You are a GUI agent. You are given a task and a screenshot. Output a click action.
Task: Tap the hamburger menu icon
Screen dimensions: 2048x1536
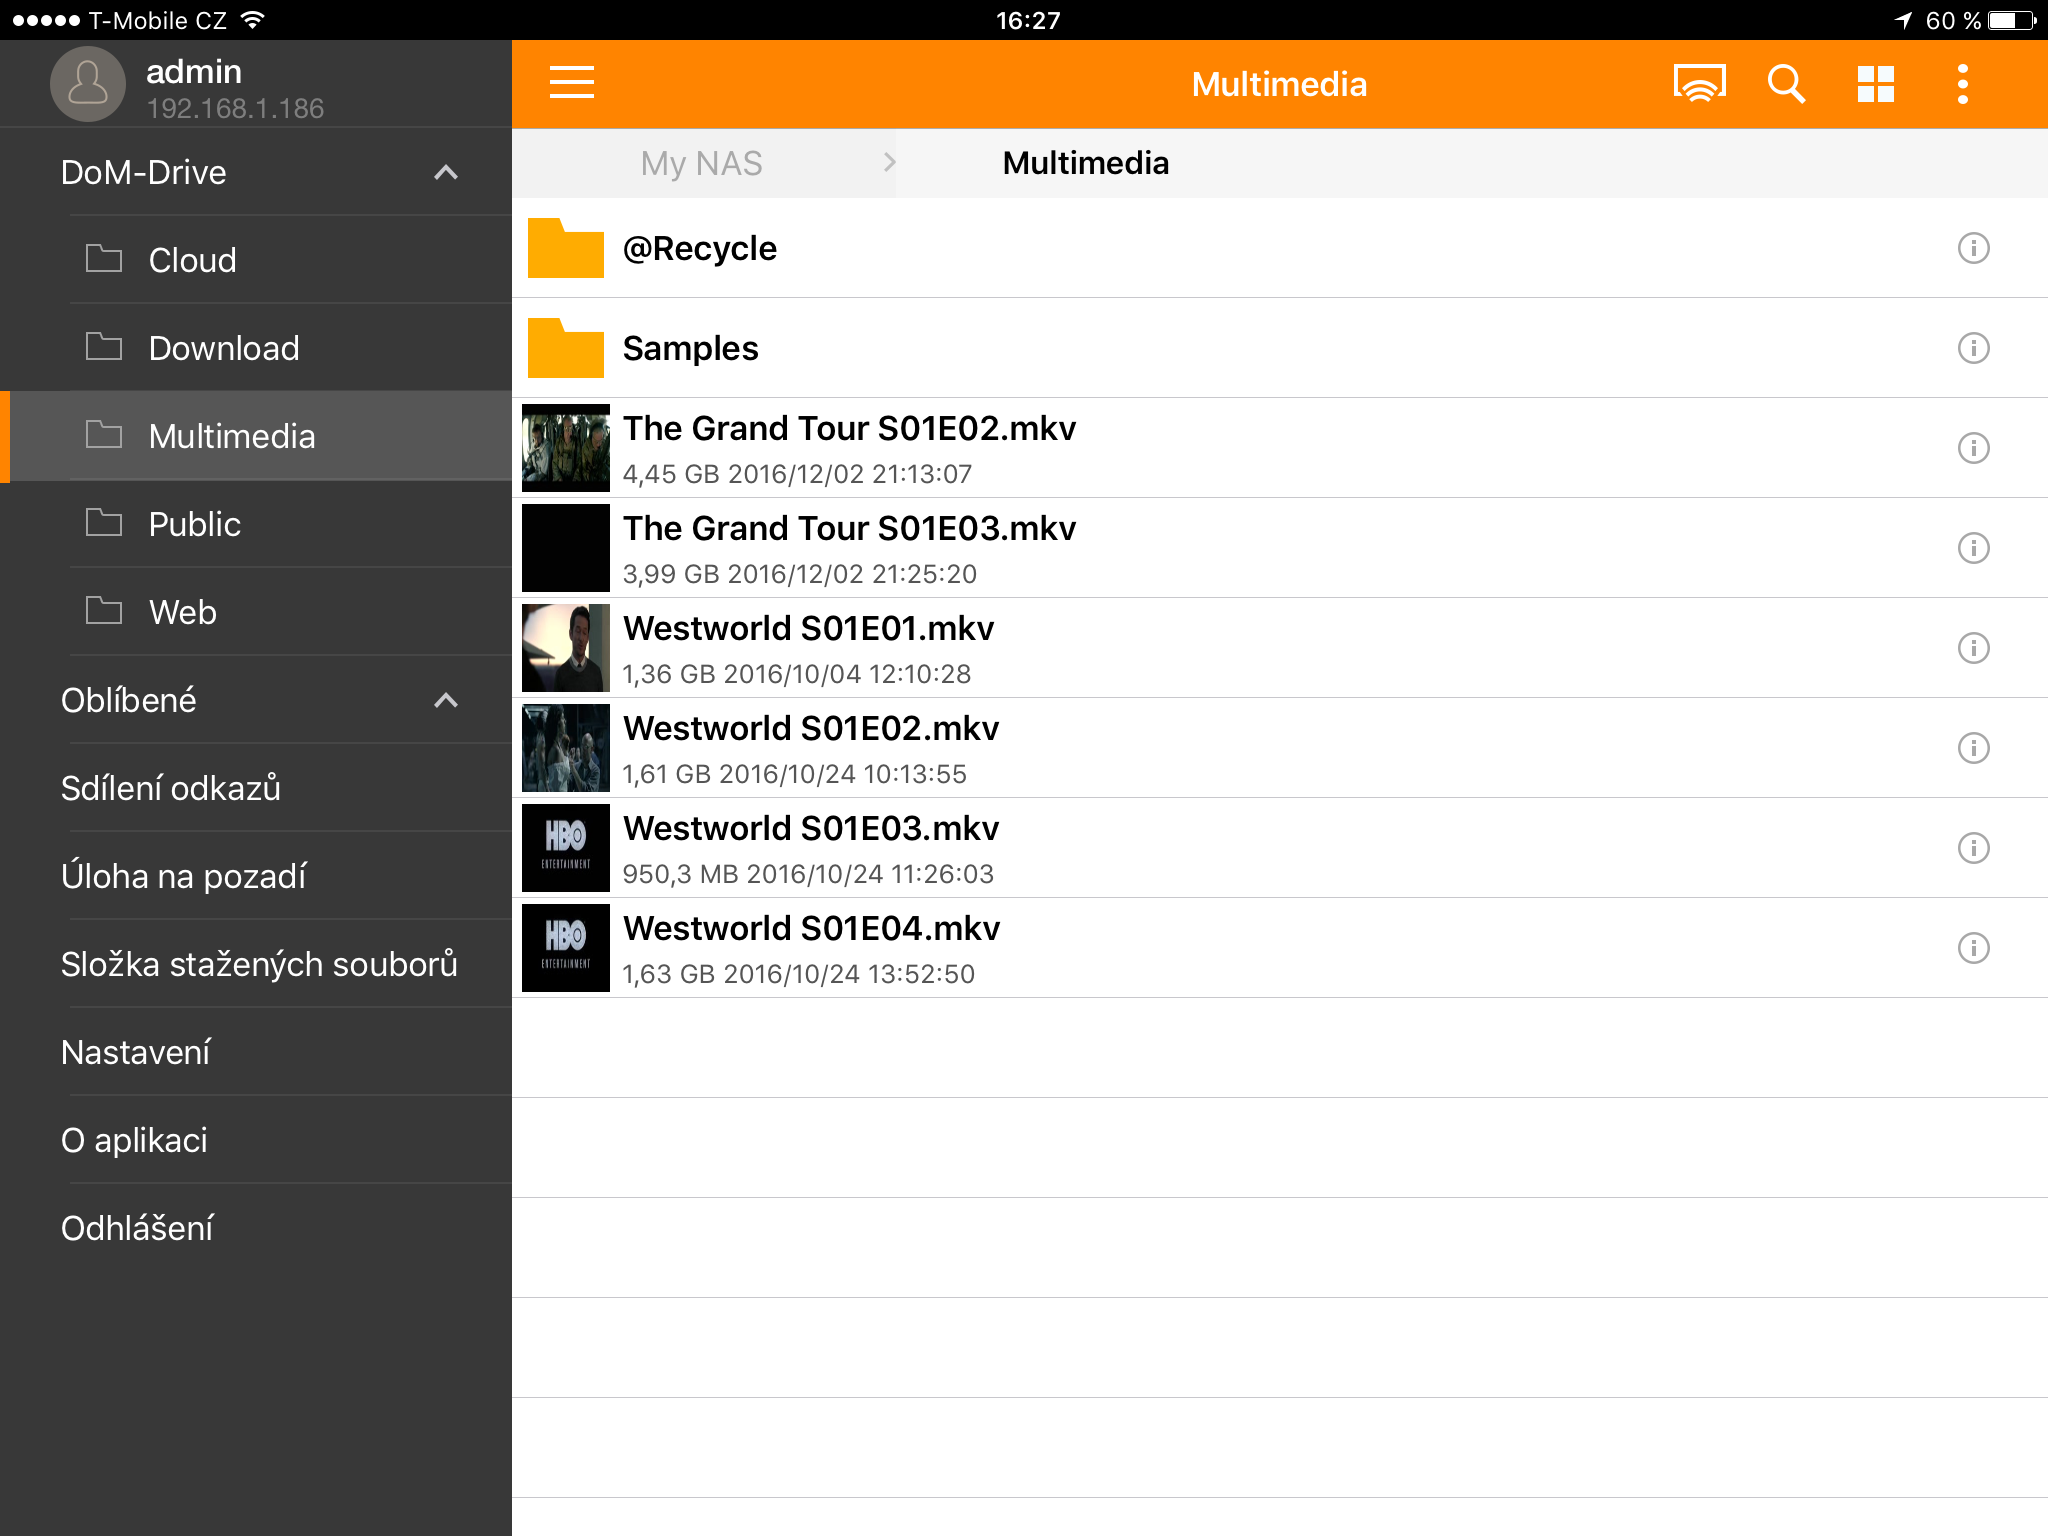pos(571,83)
